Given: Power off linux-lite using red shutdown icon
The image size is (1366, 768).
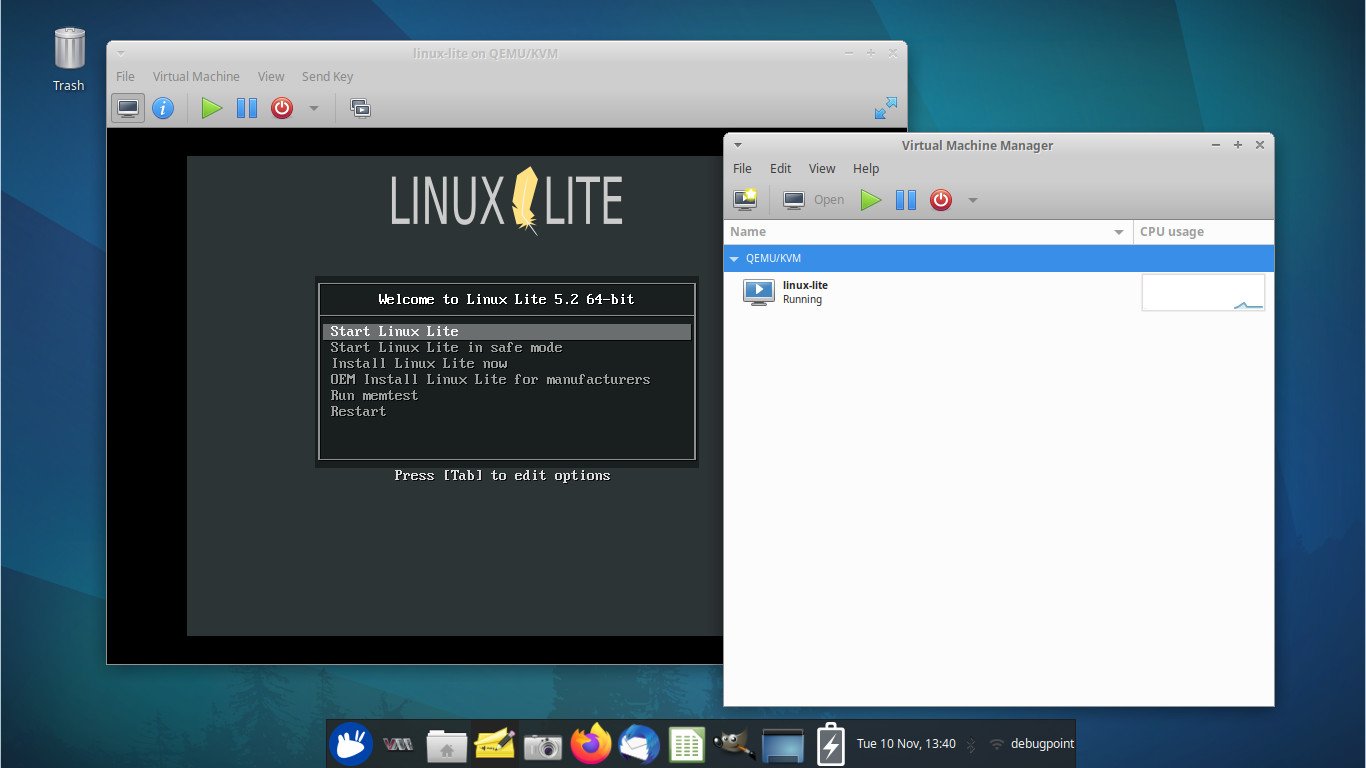Looking at the screenshot, I should pyautogui.click(x=940, y=200).
